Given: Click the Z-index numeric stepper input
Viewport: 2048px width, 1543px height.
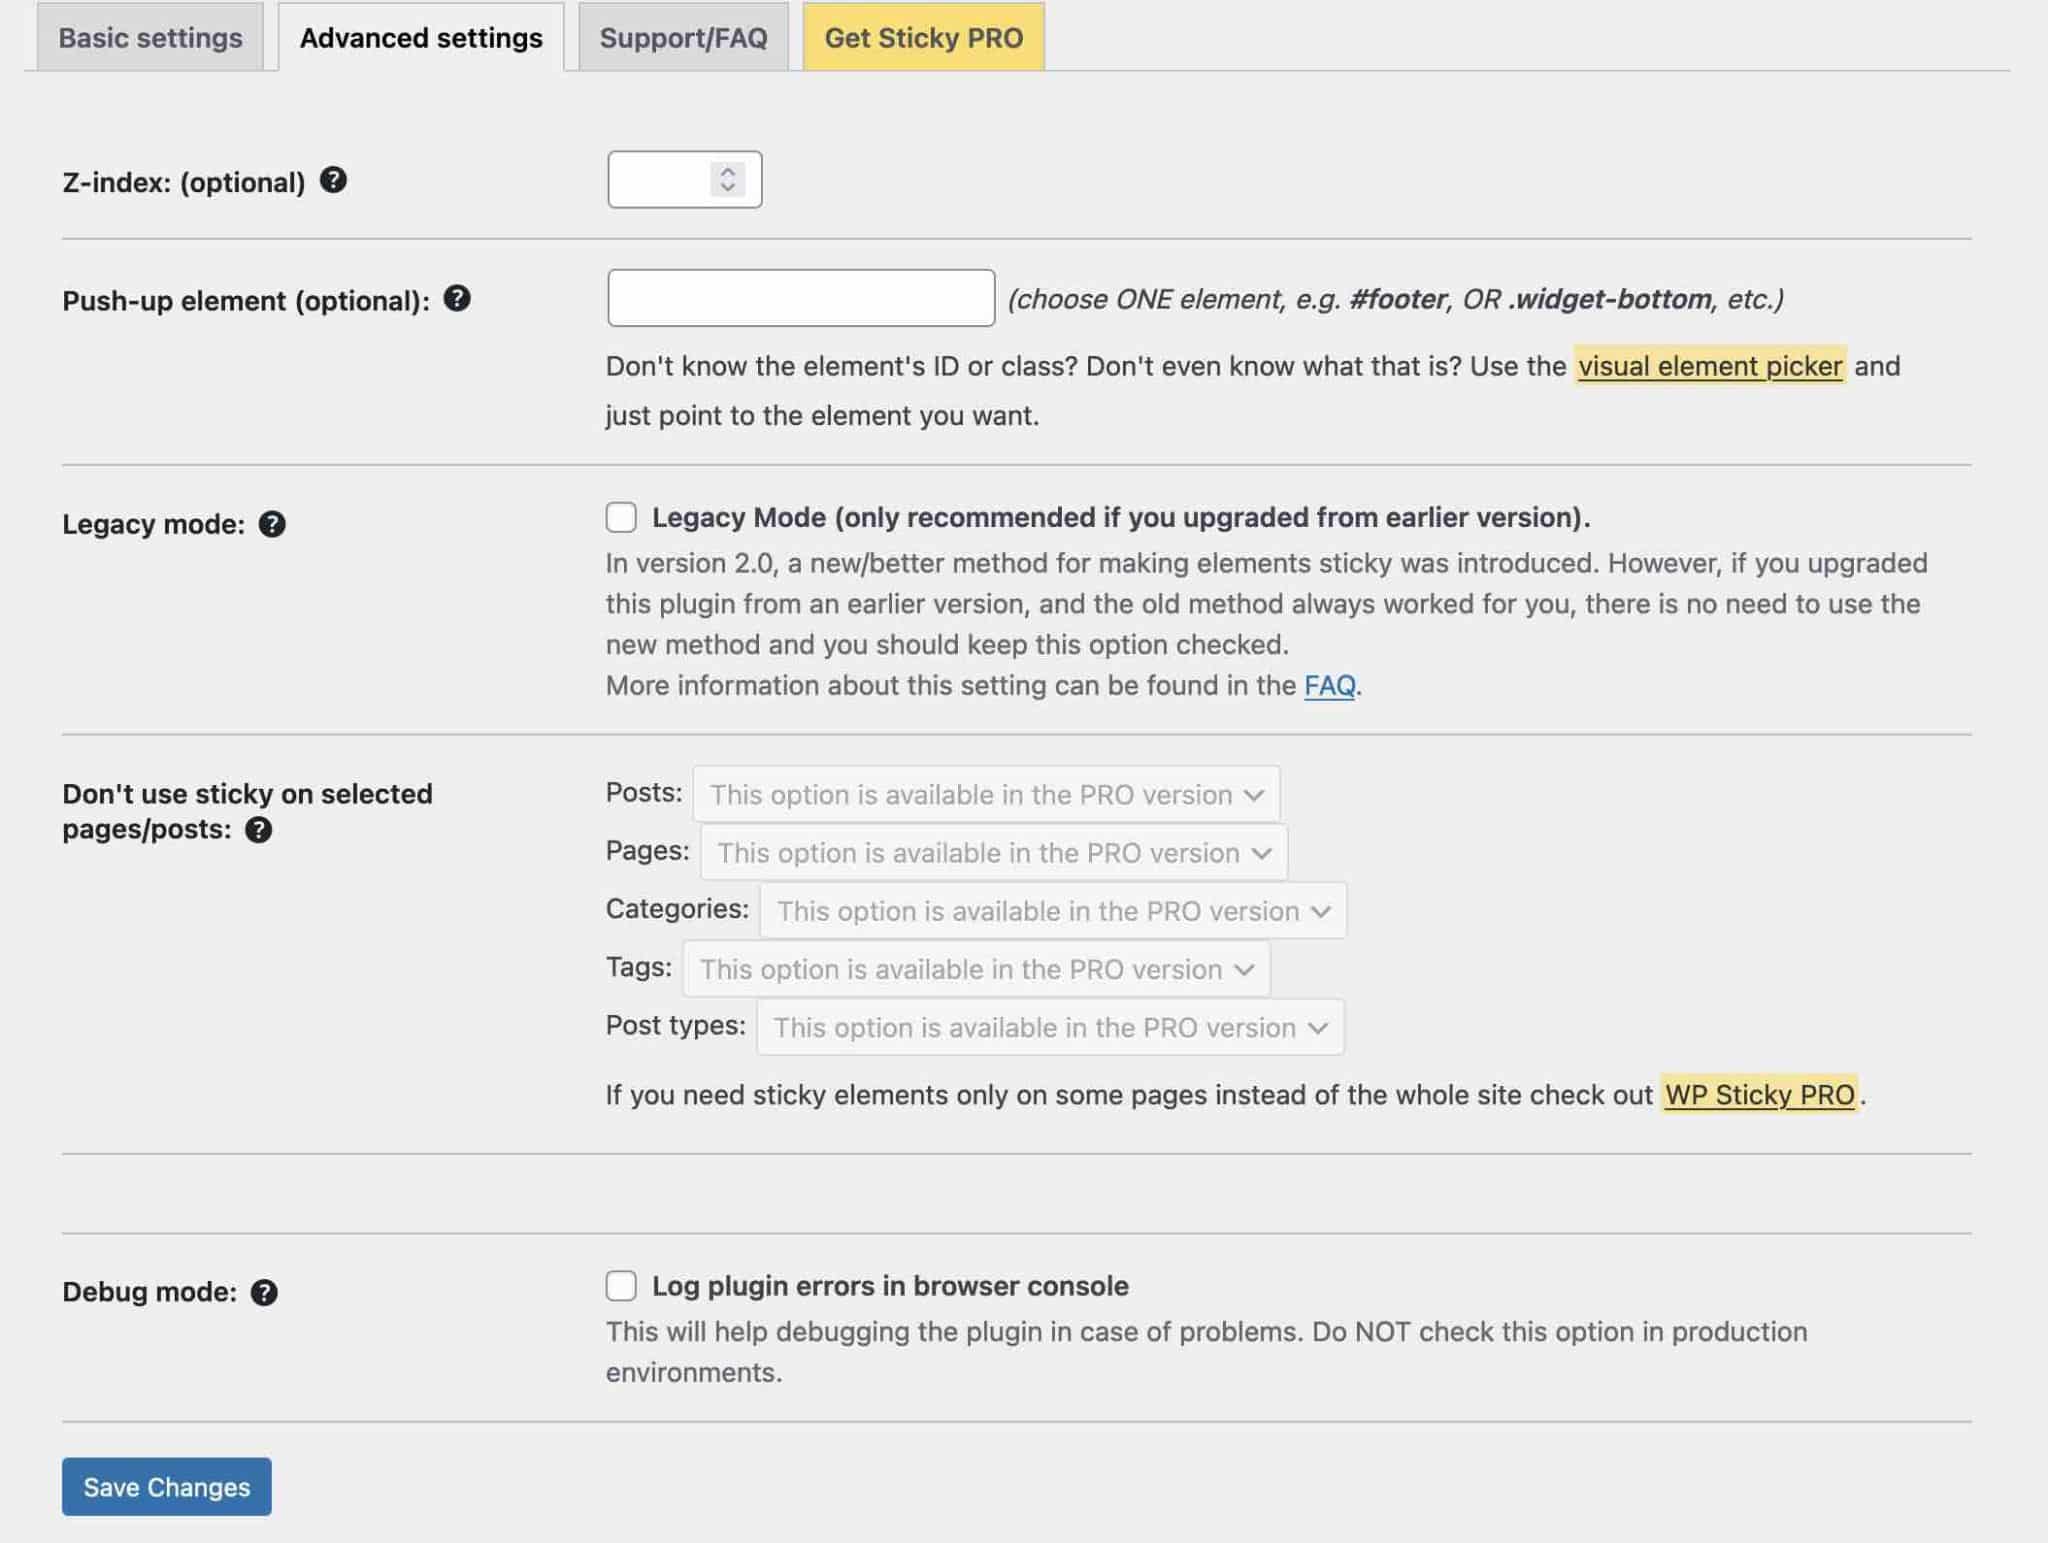Looking at the screenshot, I should (x=682, y=178).
